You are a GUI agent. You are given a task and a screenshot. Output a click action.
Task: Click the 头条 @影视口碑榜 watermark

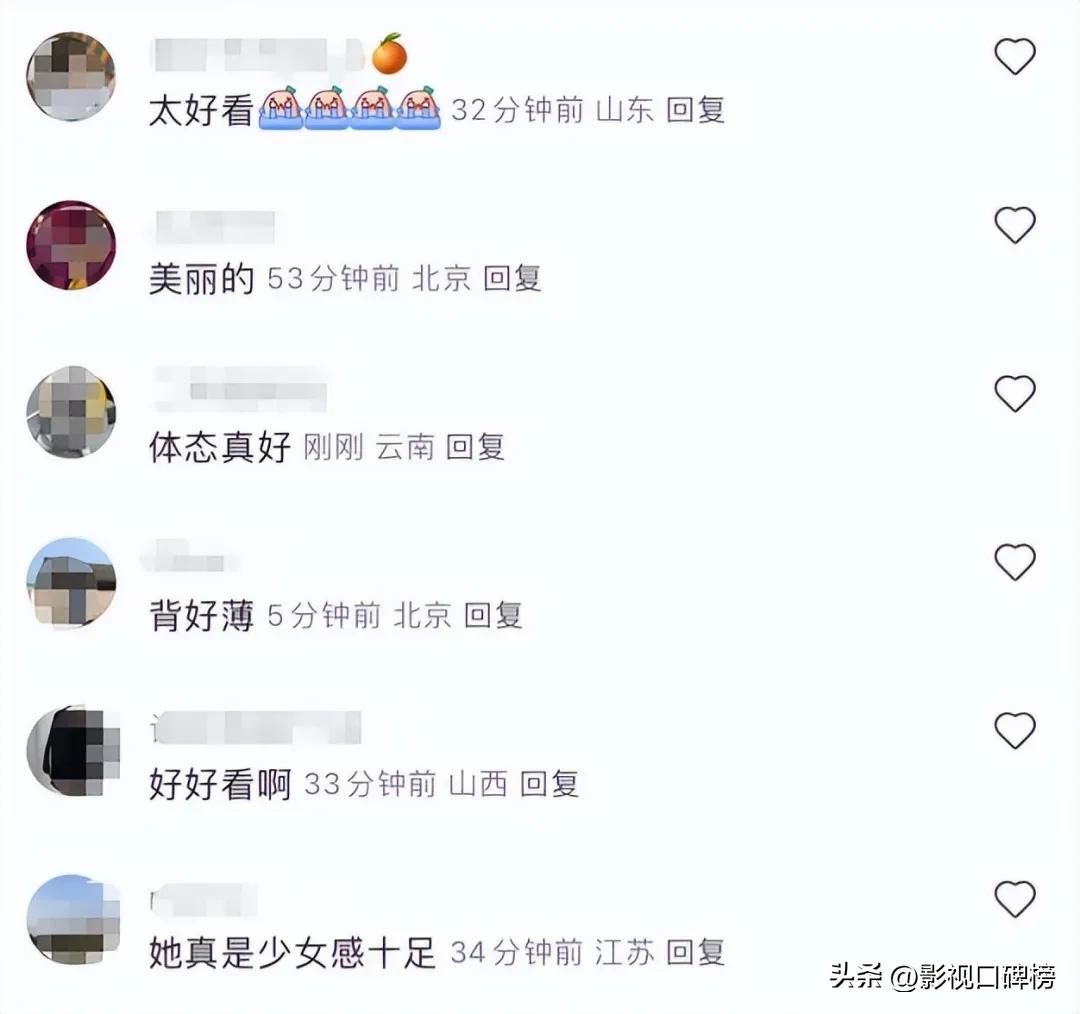click(942, 977)
